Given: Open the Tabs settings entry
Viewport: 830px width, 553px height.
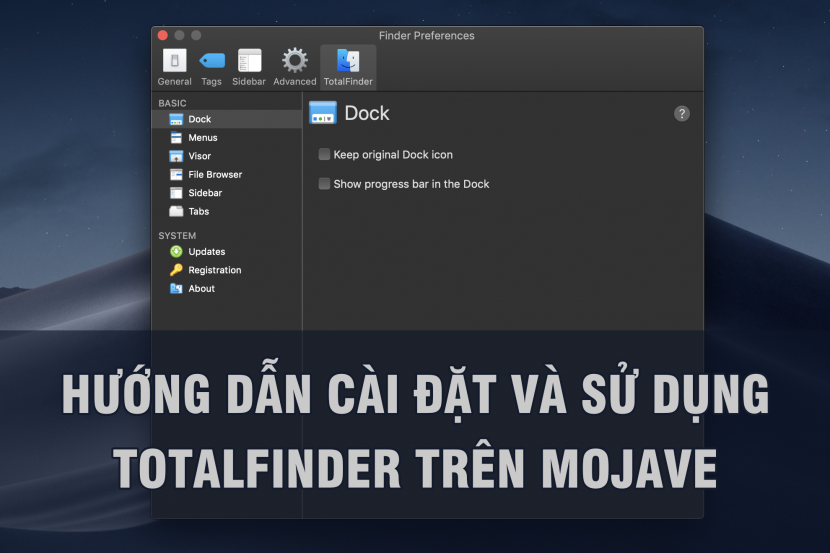Looking at the screenshot, I should click(198, 211).
